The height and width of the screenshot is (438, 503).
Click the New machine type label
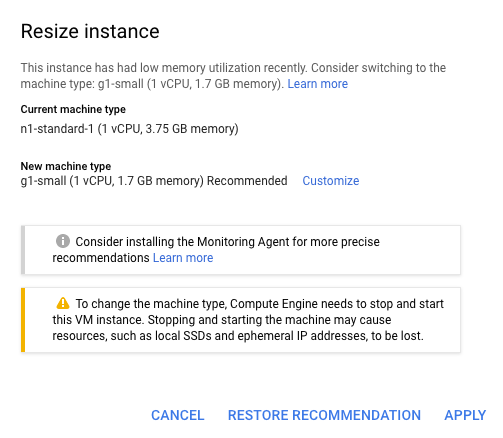pos(66,166)
